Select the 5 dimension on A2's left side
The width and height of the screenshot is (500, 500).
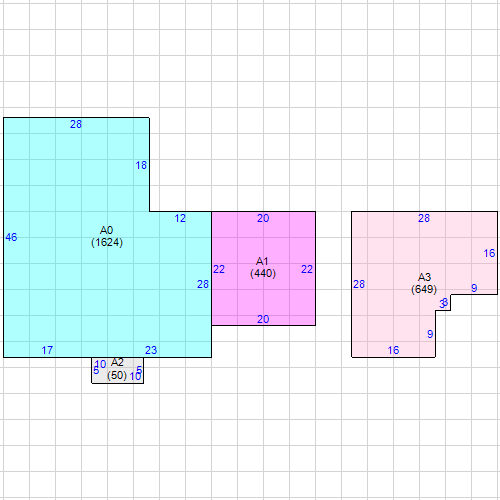(x=96, y=370)
